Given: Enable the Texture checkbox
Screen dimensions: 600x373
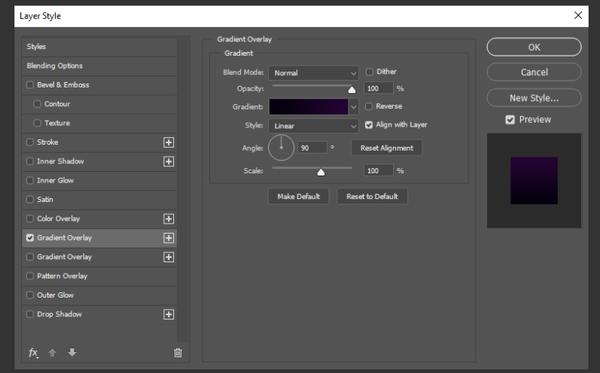Looking at the screenshot, I should [37, 123].
